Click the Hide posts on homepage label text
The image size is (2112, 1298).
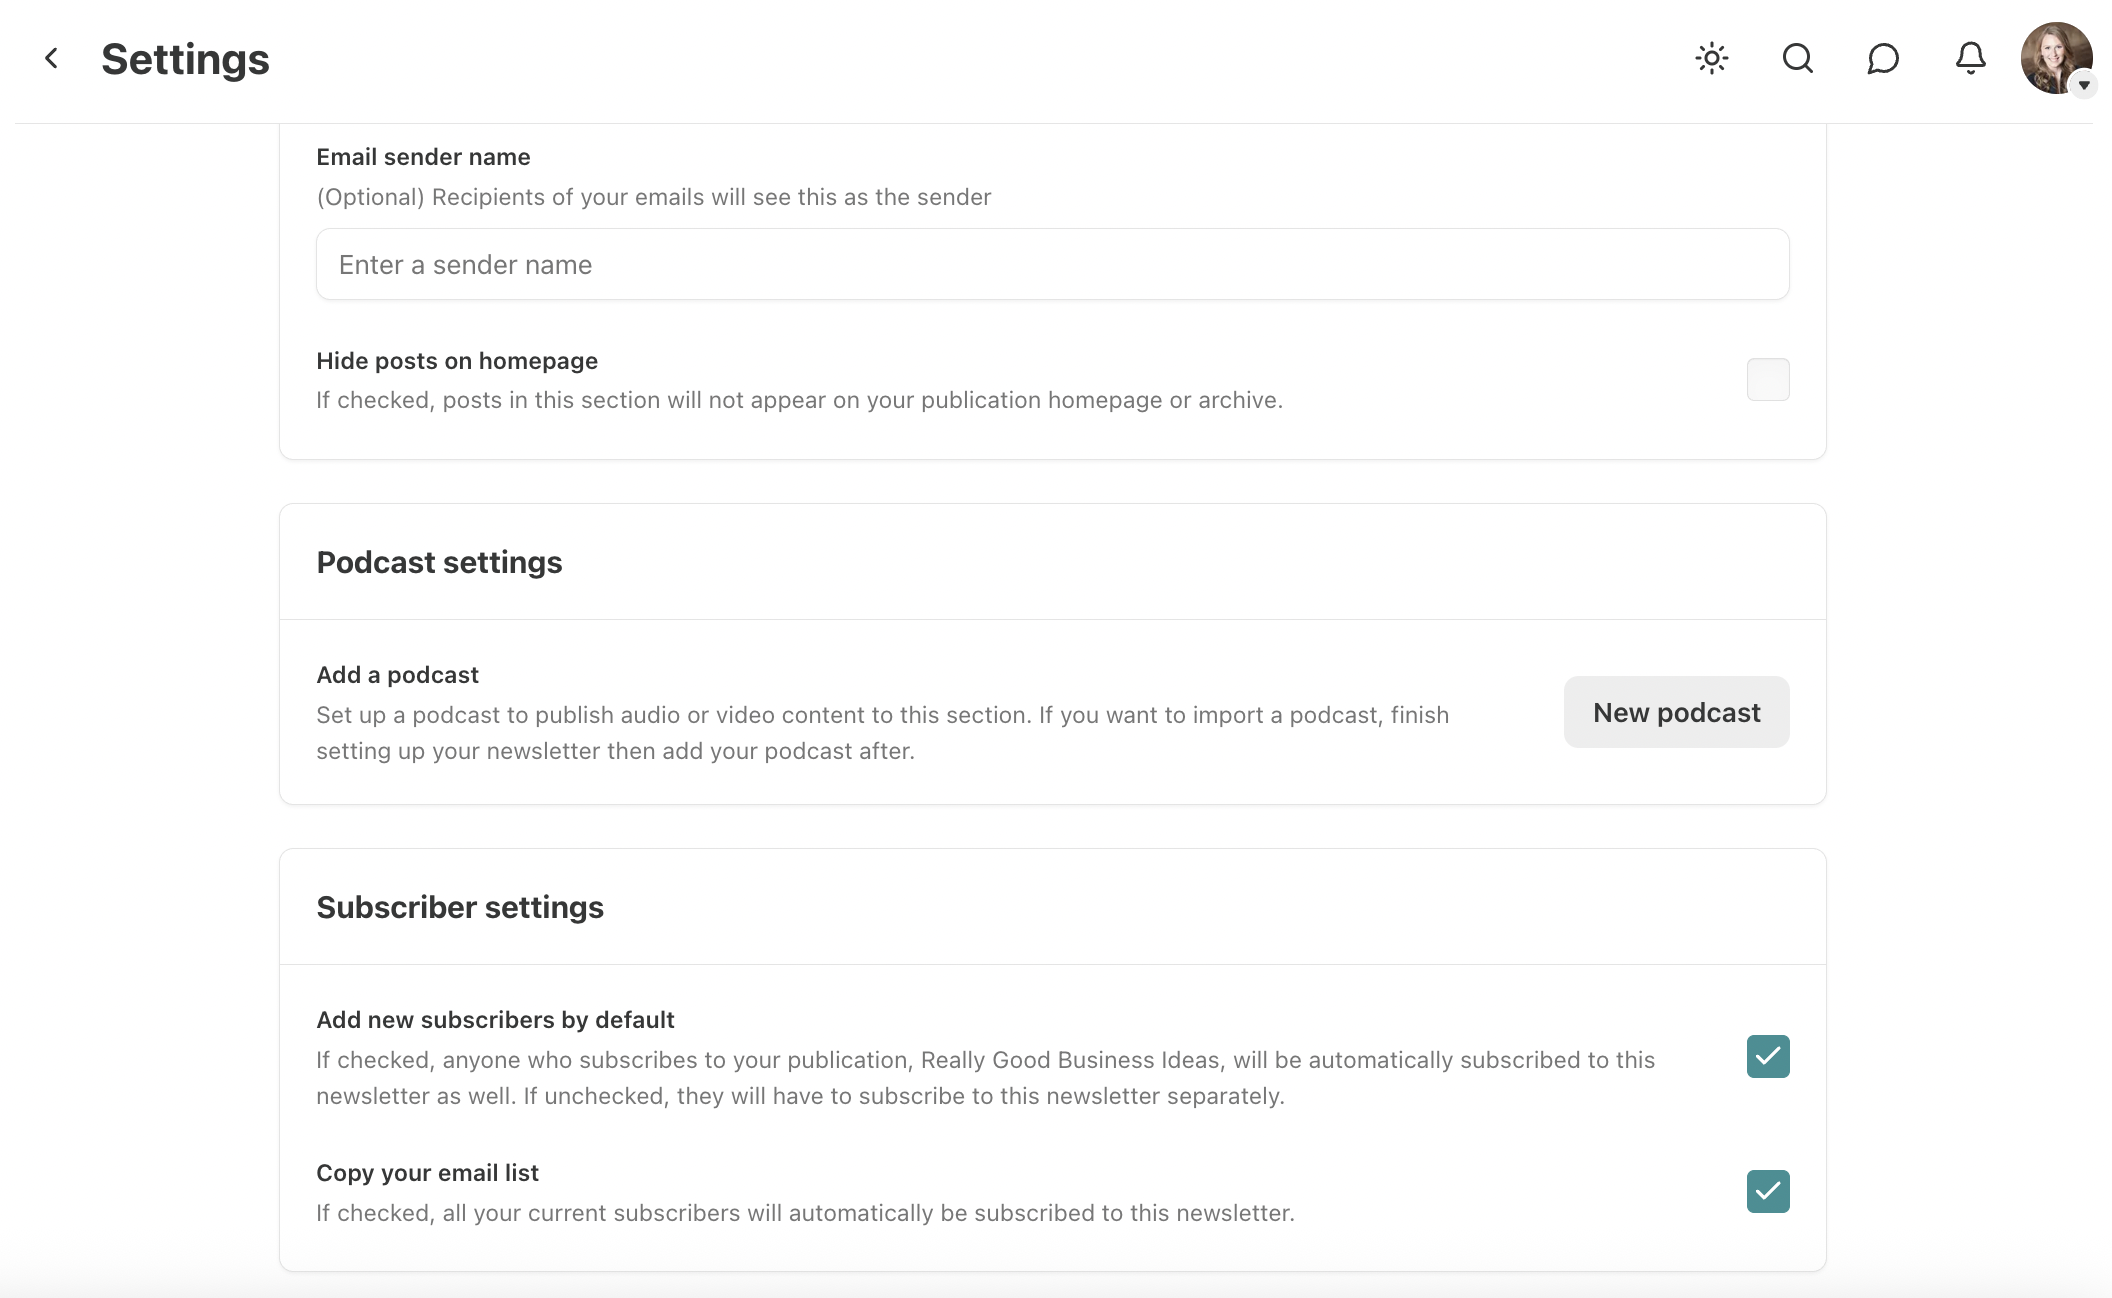pyautogui.click(x=457, y=360)
